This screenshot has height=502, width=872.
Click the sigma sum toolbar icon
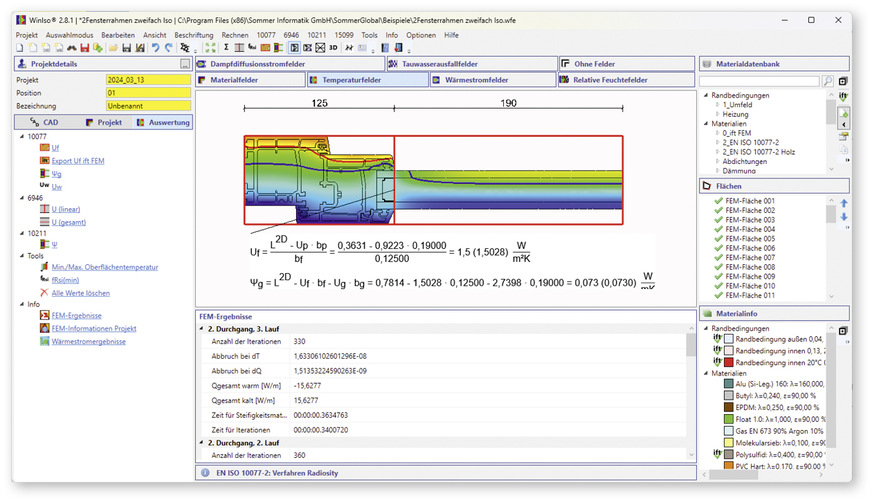coord(226,47)
